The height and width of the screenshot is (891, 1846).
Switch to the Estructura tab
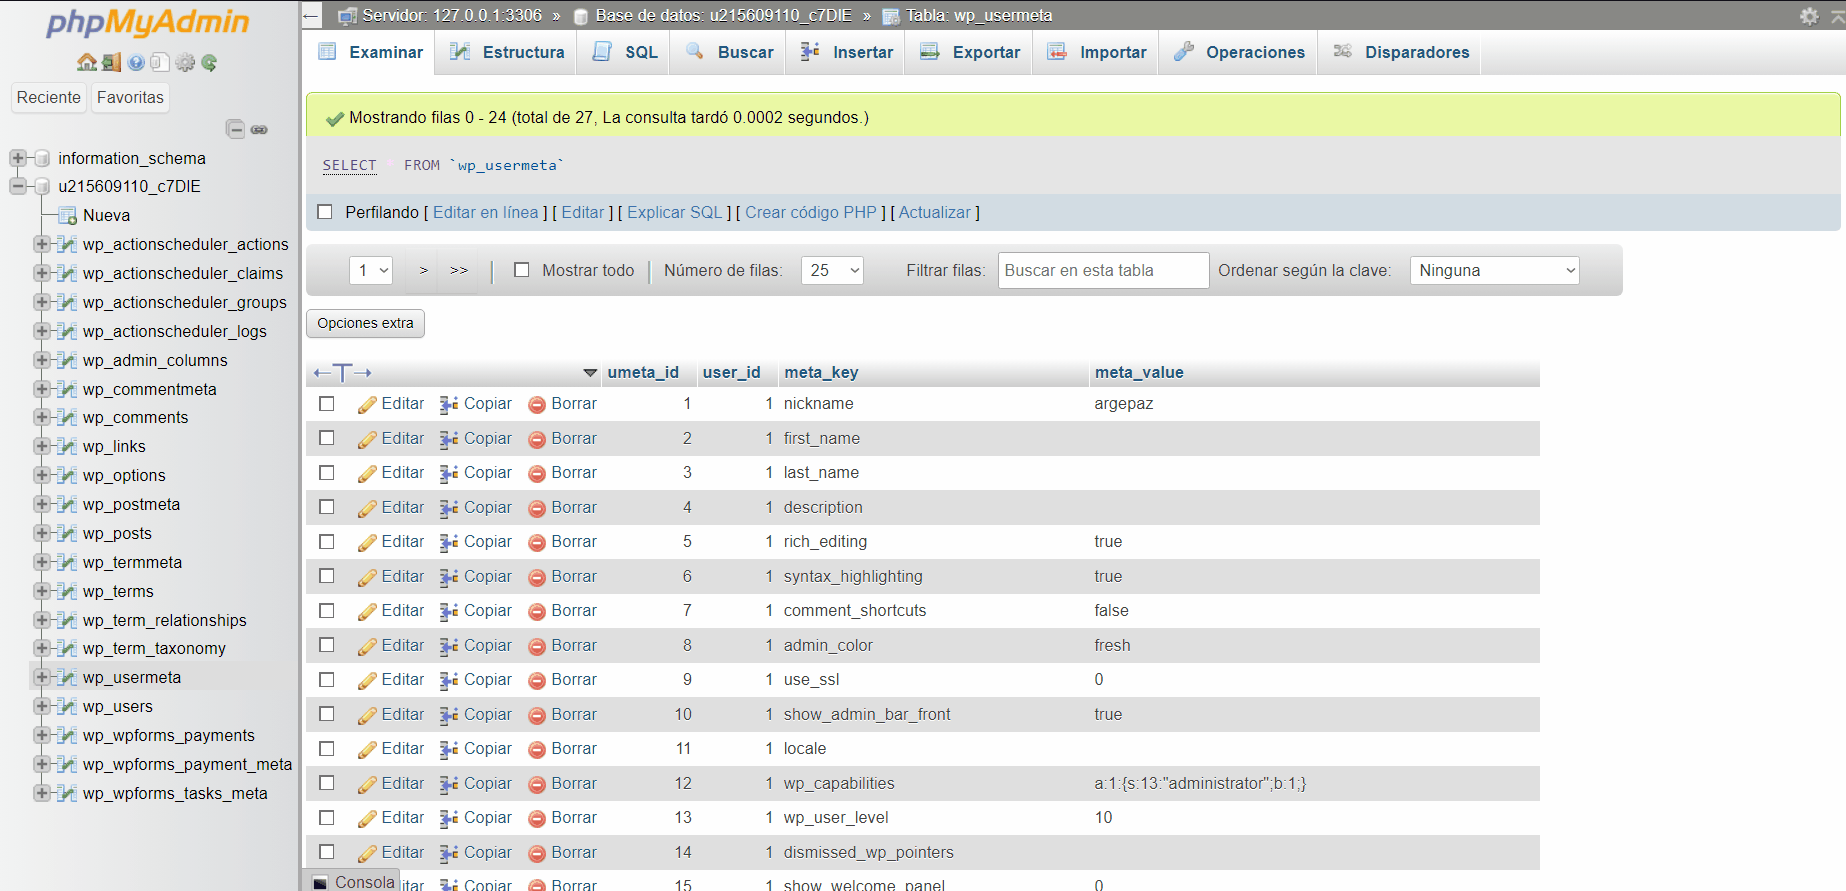pyautogui.click(x=507, y=52)
